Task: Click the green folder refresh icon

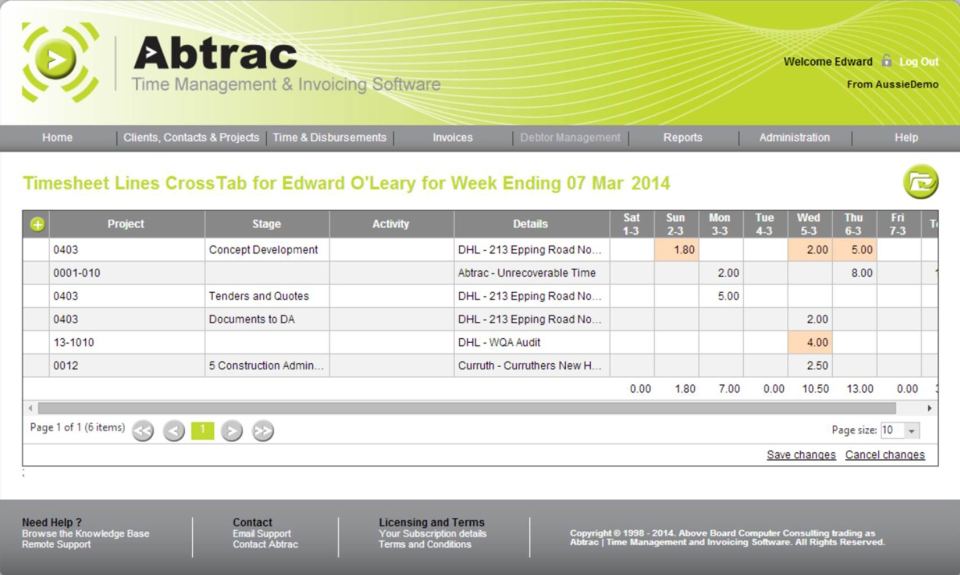Action: point(920,182)
